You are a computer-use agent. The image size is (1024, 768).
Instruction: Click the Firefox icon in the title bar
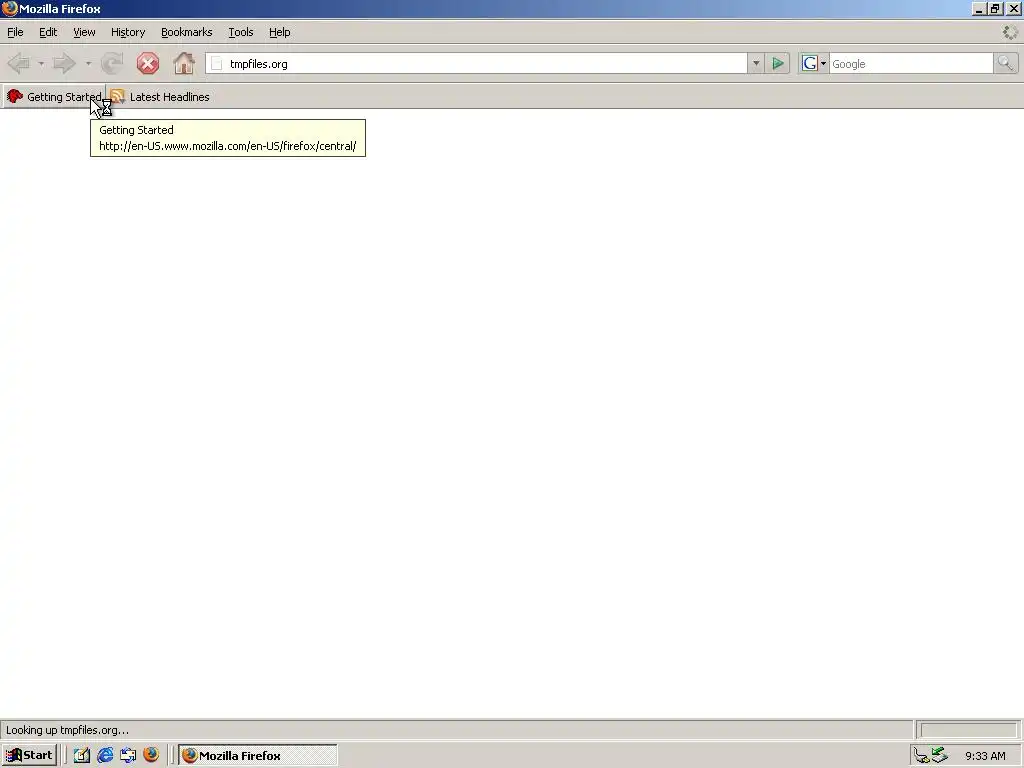pyautogui.click(x=9, y=8)
